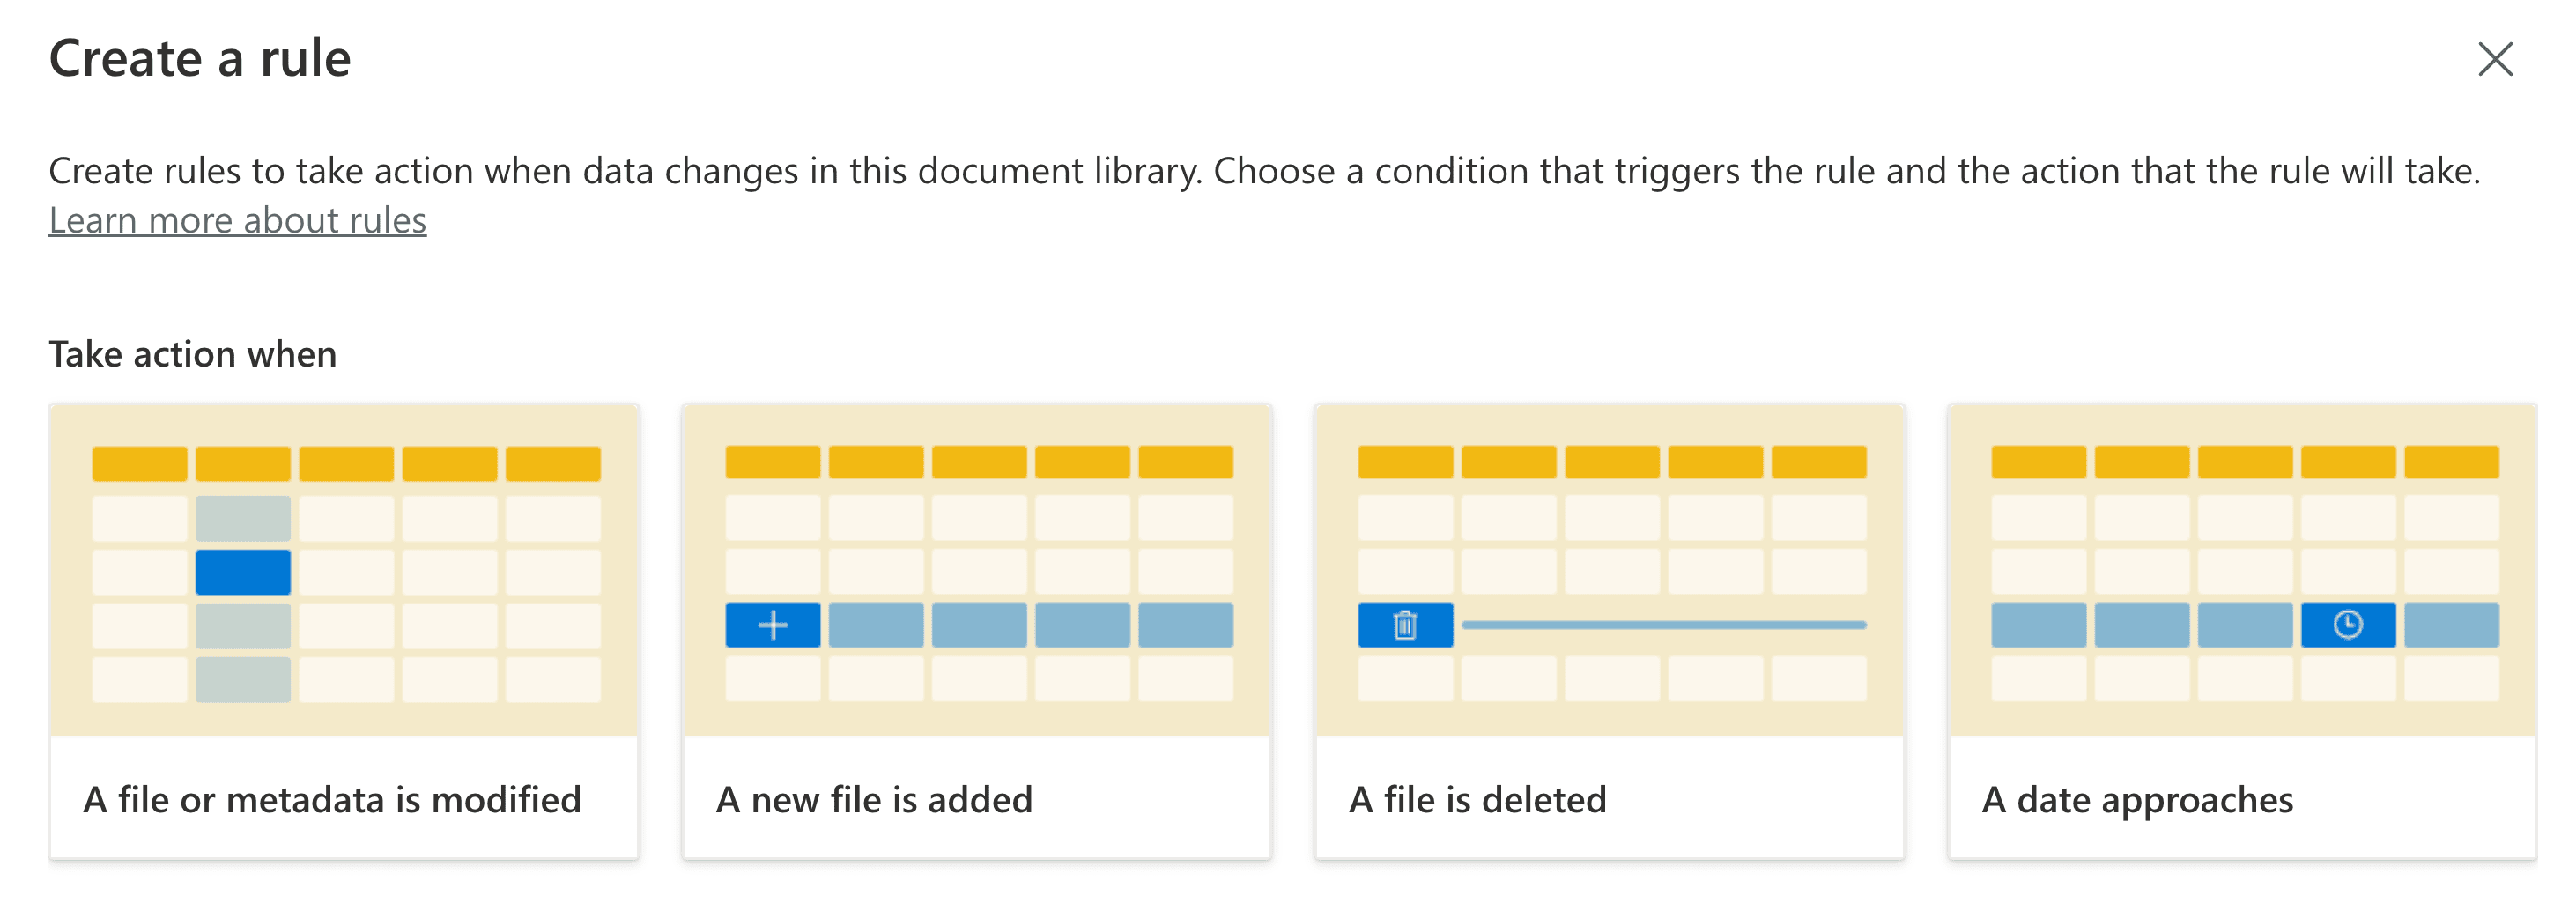
Task: Select the 'A date approaches' trigger
Action: click(x=2240, y=630)
